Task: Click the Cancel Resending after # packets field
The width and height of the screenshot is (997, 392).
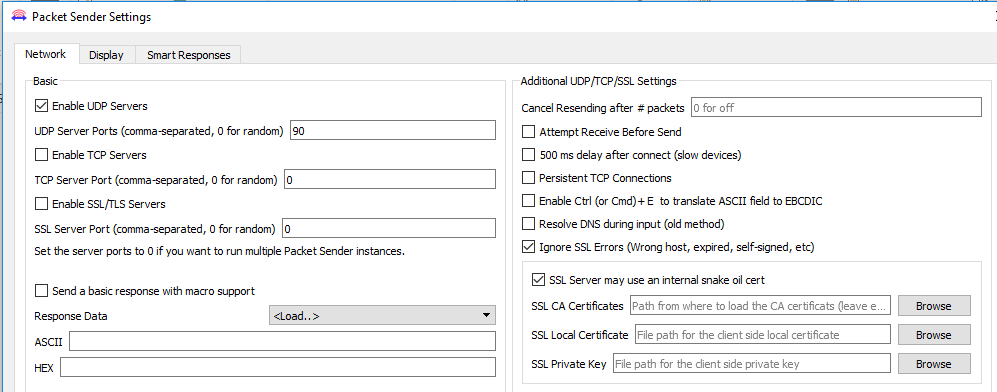Action: 836,107
